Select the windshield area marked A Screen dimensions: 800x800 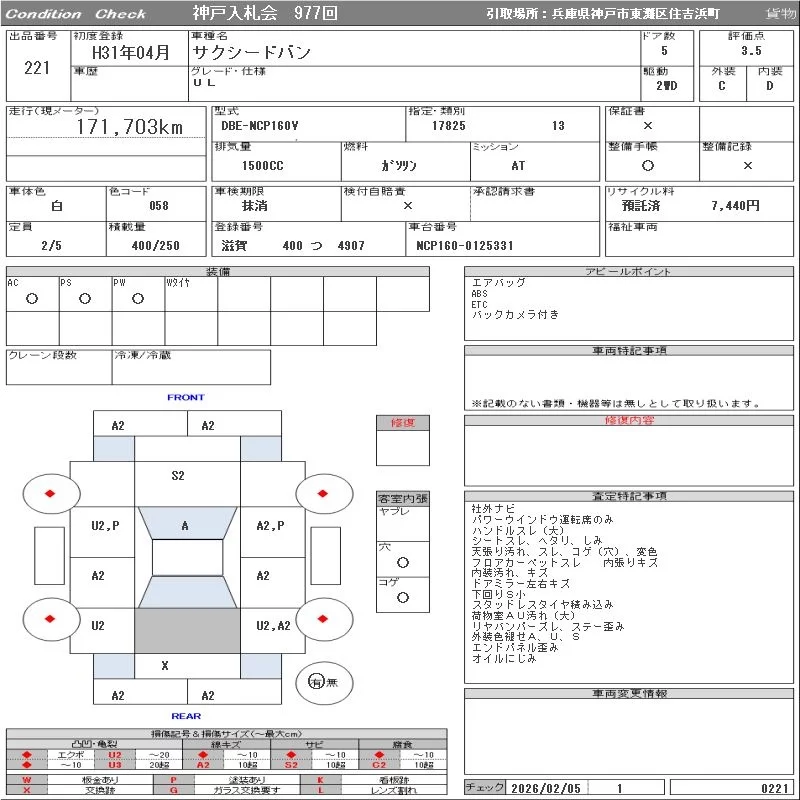point(185,525)
